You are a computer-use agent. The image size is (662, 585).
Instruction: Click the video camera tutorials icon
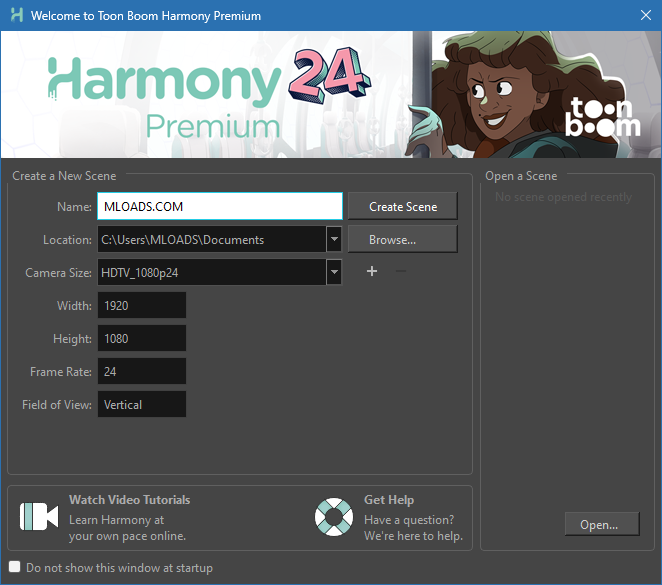[x=39, y=516]
